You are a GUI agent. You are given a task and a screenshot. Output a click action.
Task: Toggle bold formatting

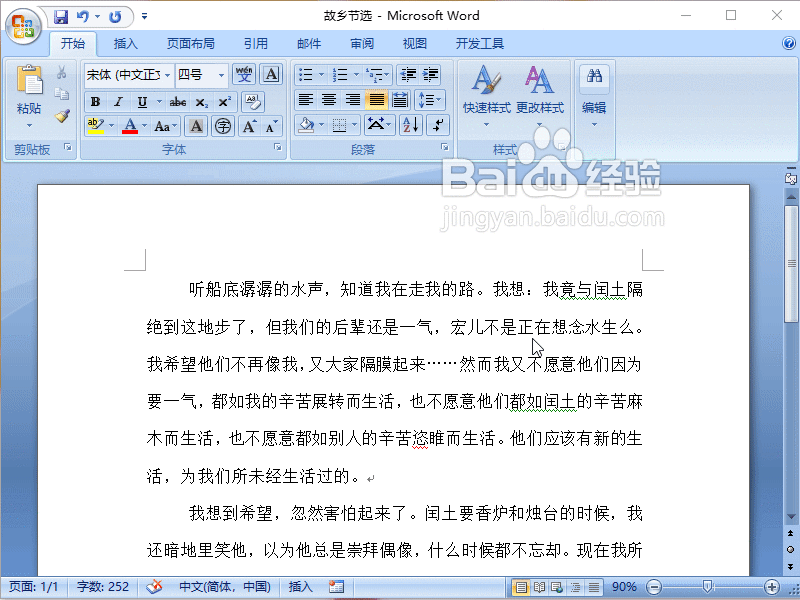tap(95, 102)
